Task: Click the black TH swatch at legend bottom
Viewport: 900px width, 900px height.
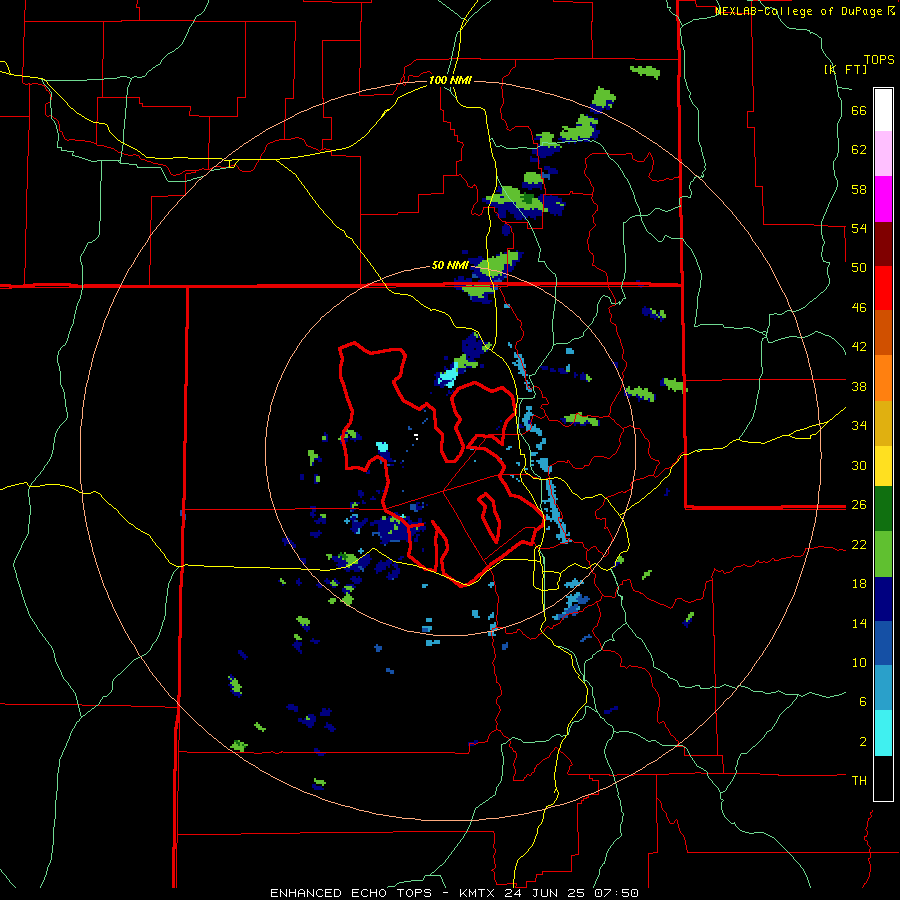Action: tap(883, 778)
